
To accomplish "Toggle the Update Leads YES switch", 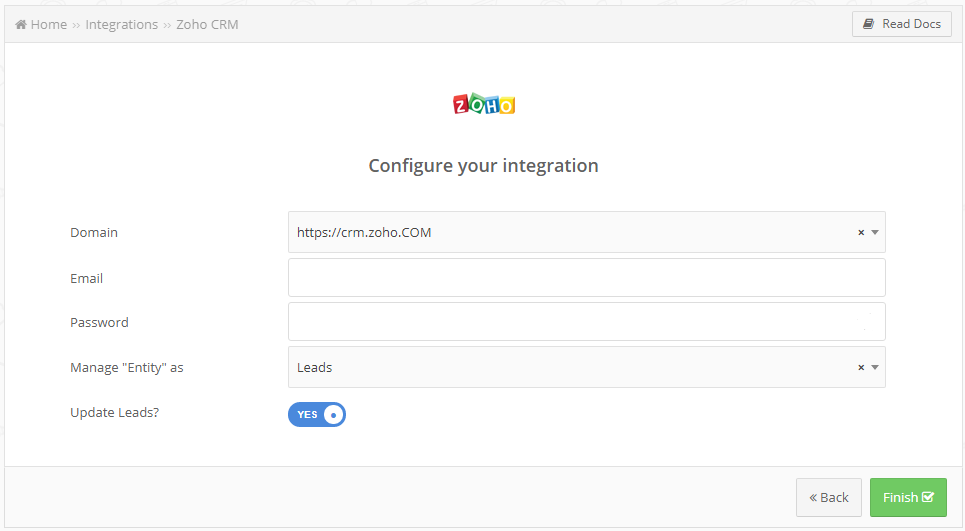I will pos(317,415).
